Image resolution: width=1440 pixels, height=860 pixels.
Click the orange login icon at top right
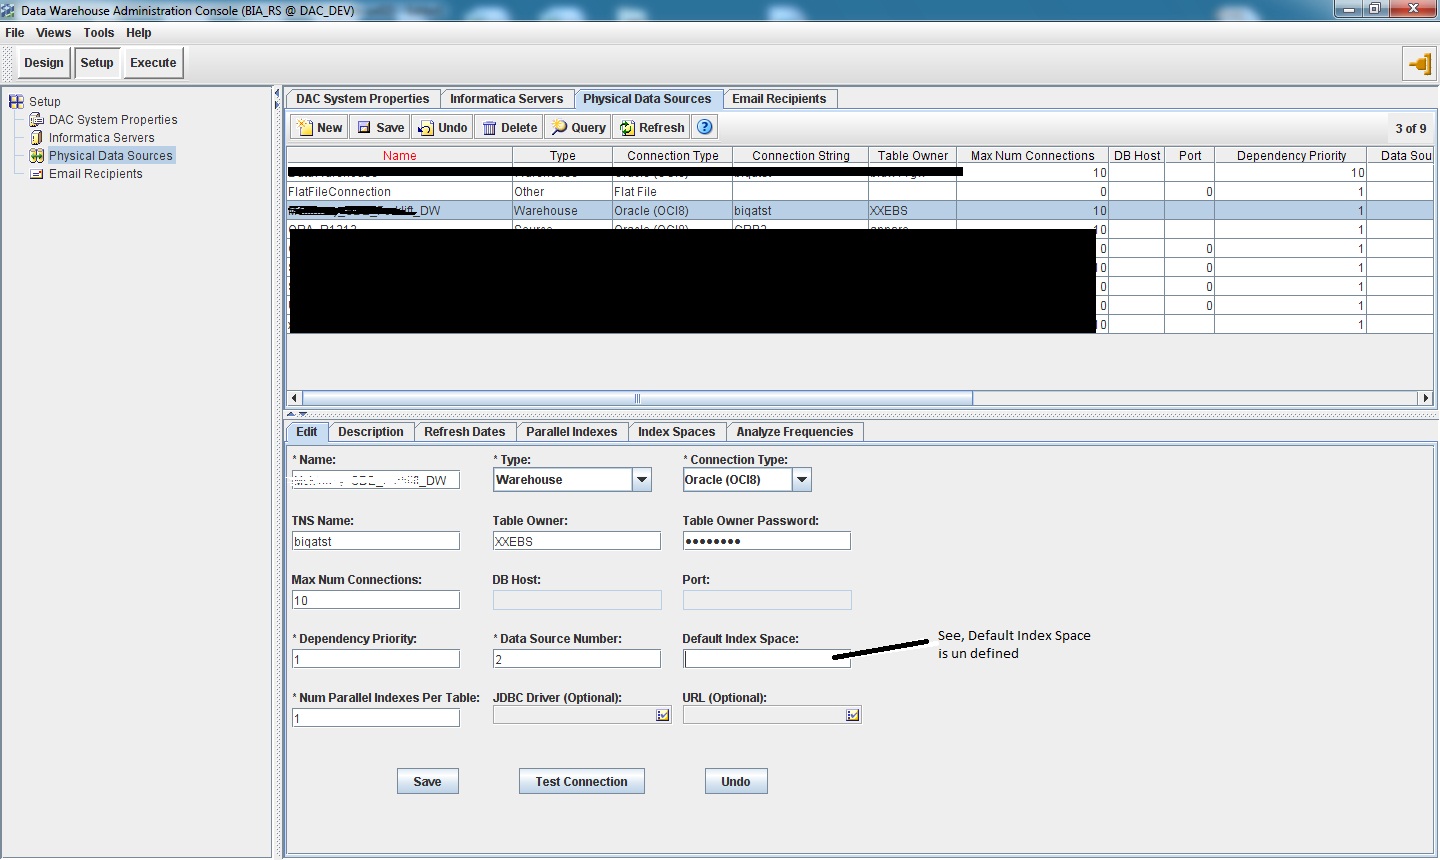point(1419,64)
